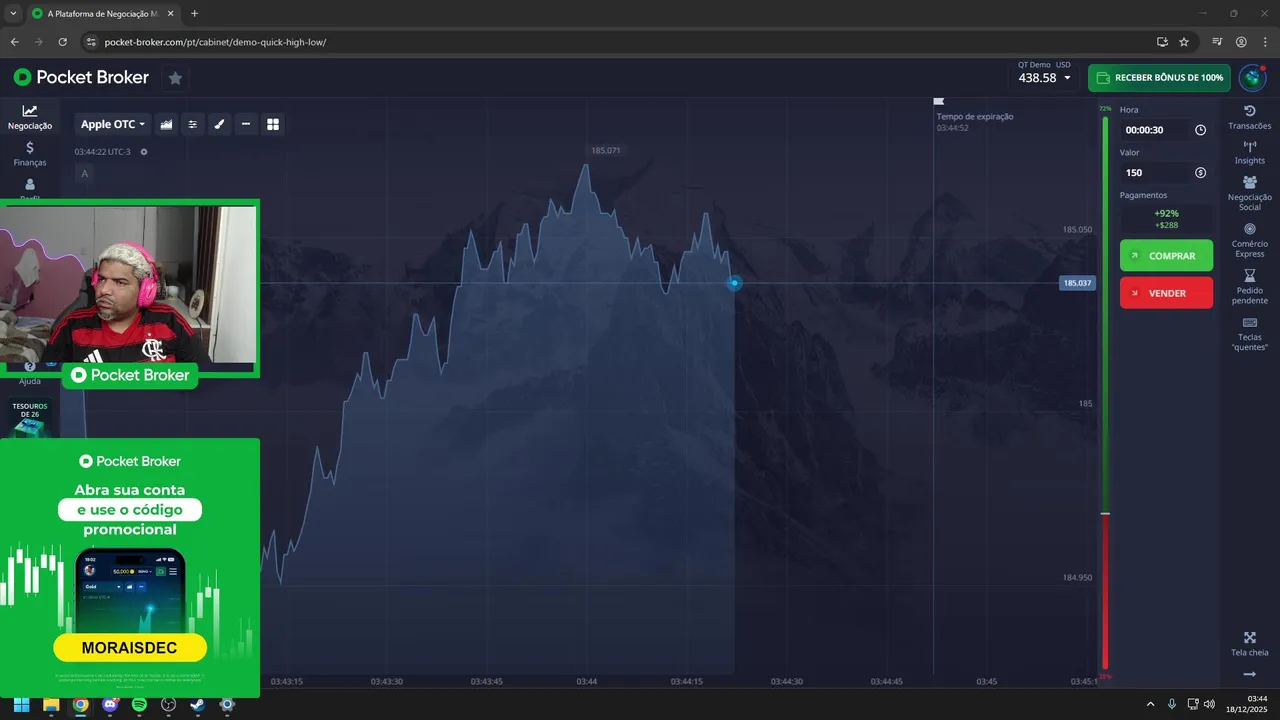1280x720 pixels.
Task: Open Chrome media control icon
Action: tap(1217, 42)
